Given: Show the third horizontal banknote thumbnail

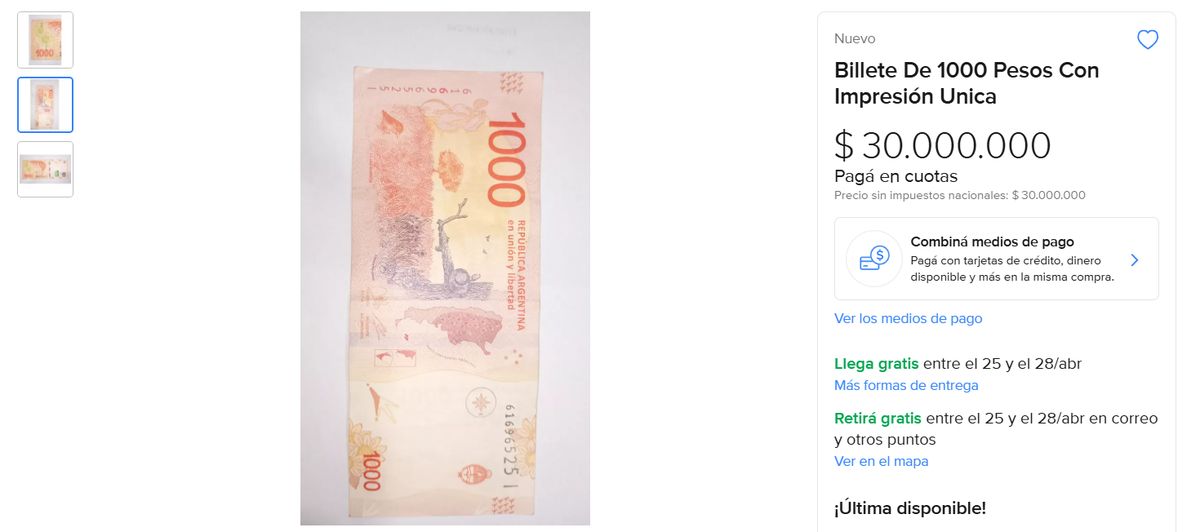Looking at the screenshot, I should pyautogui.click(x=45, y=169).
